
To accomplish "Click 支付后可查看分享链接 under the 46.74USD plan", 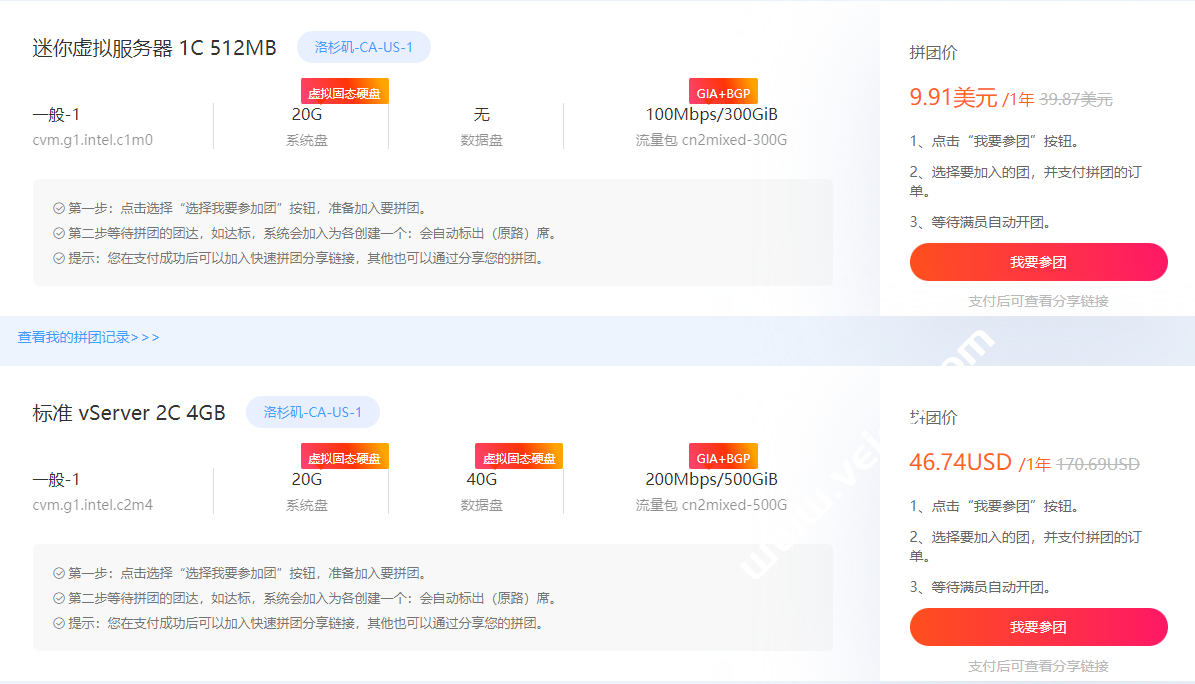I will (x=1038, y=666).
